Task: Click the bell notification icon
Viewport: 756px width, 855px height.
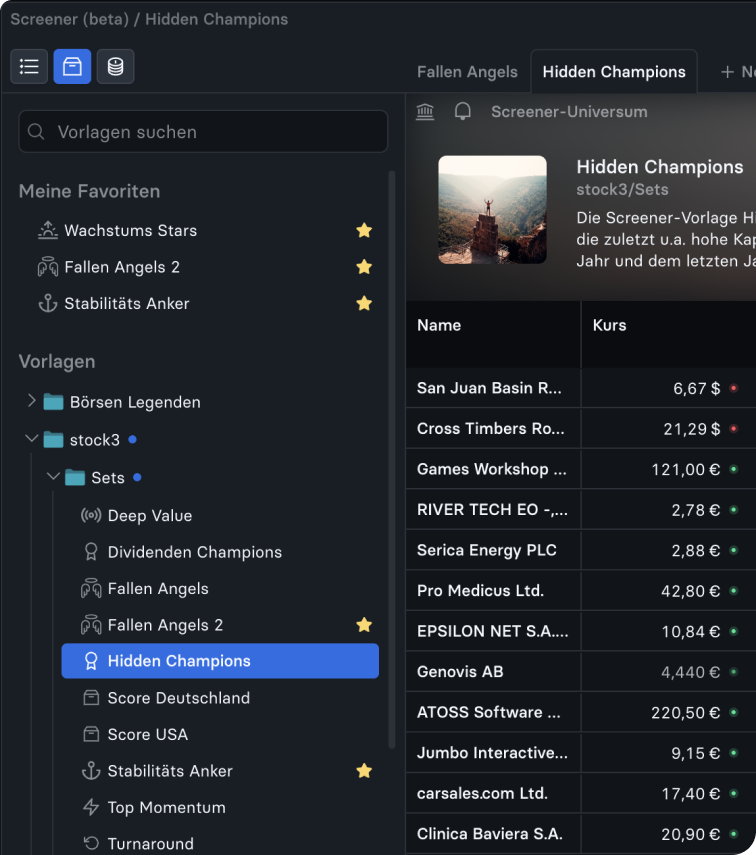Action: [462, 112]
